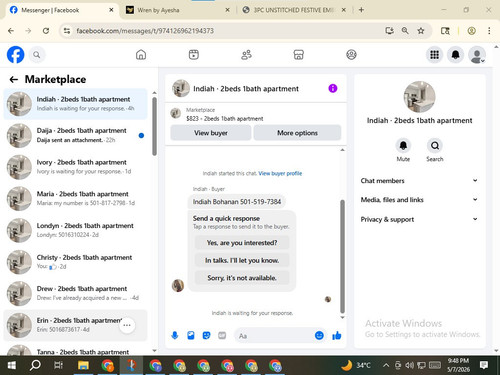Open Ivory 2beds 1bath apartment chat
Viewport: 500px width, 375px height.
point(75,167)
